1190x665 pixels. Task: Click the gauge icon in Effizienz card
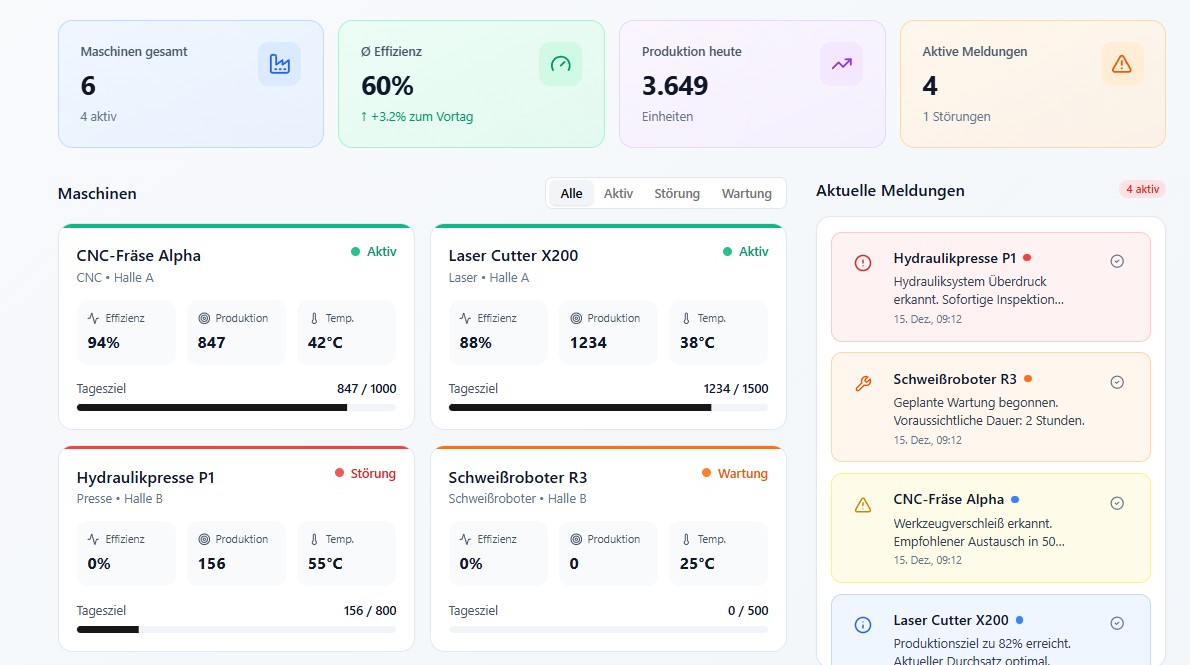(x=560, y=64)
